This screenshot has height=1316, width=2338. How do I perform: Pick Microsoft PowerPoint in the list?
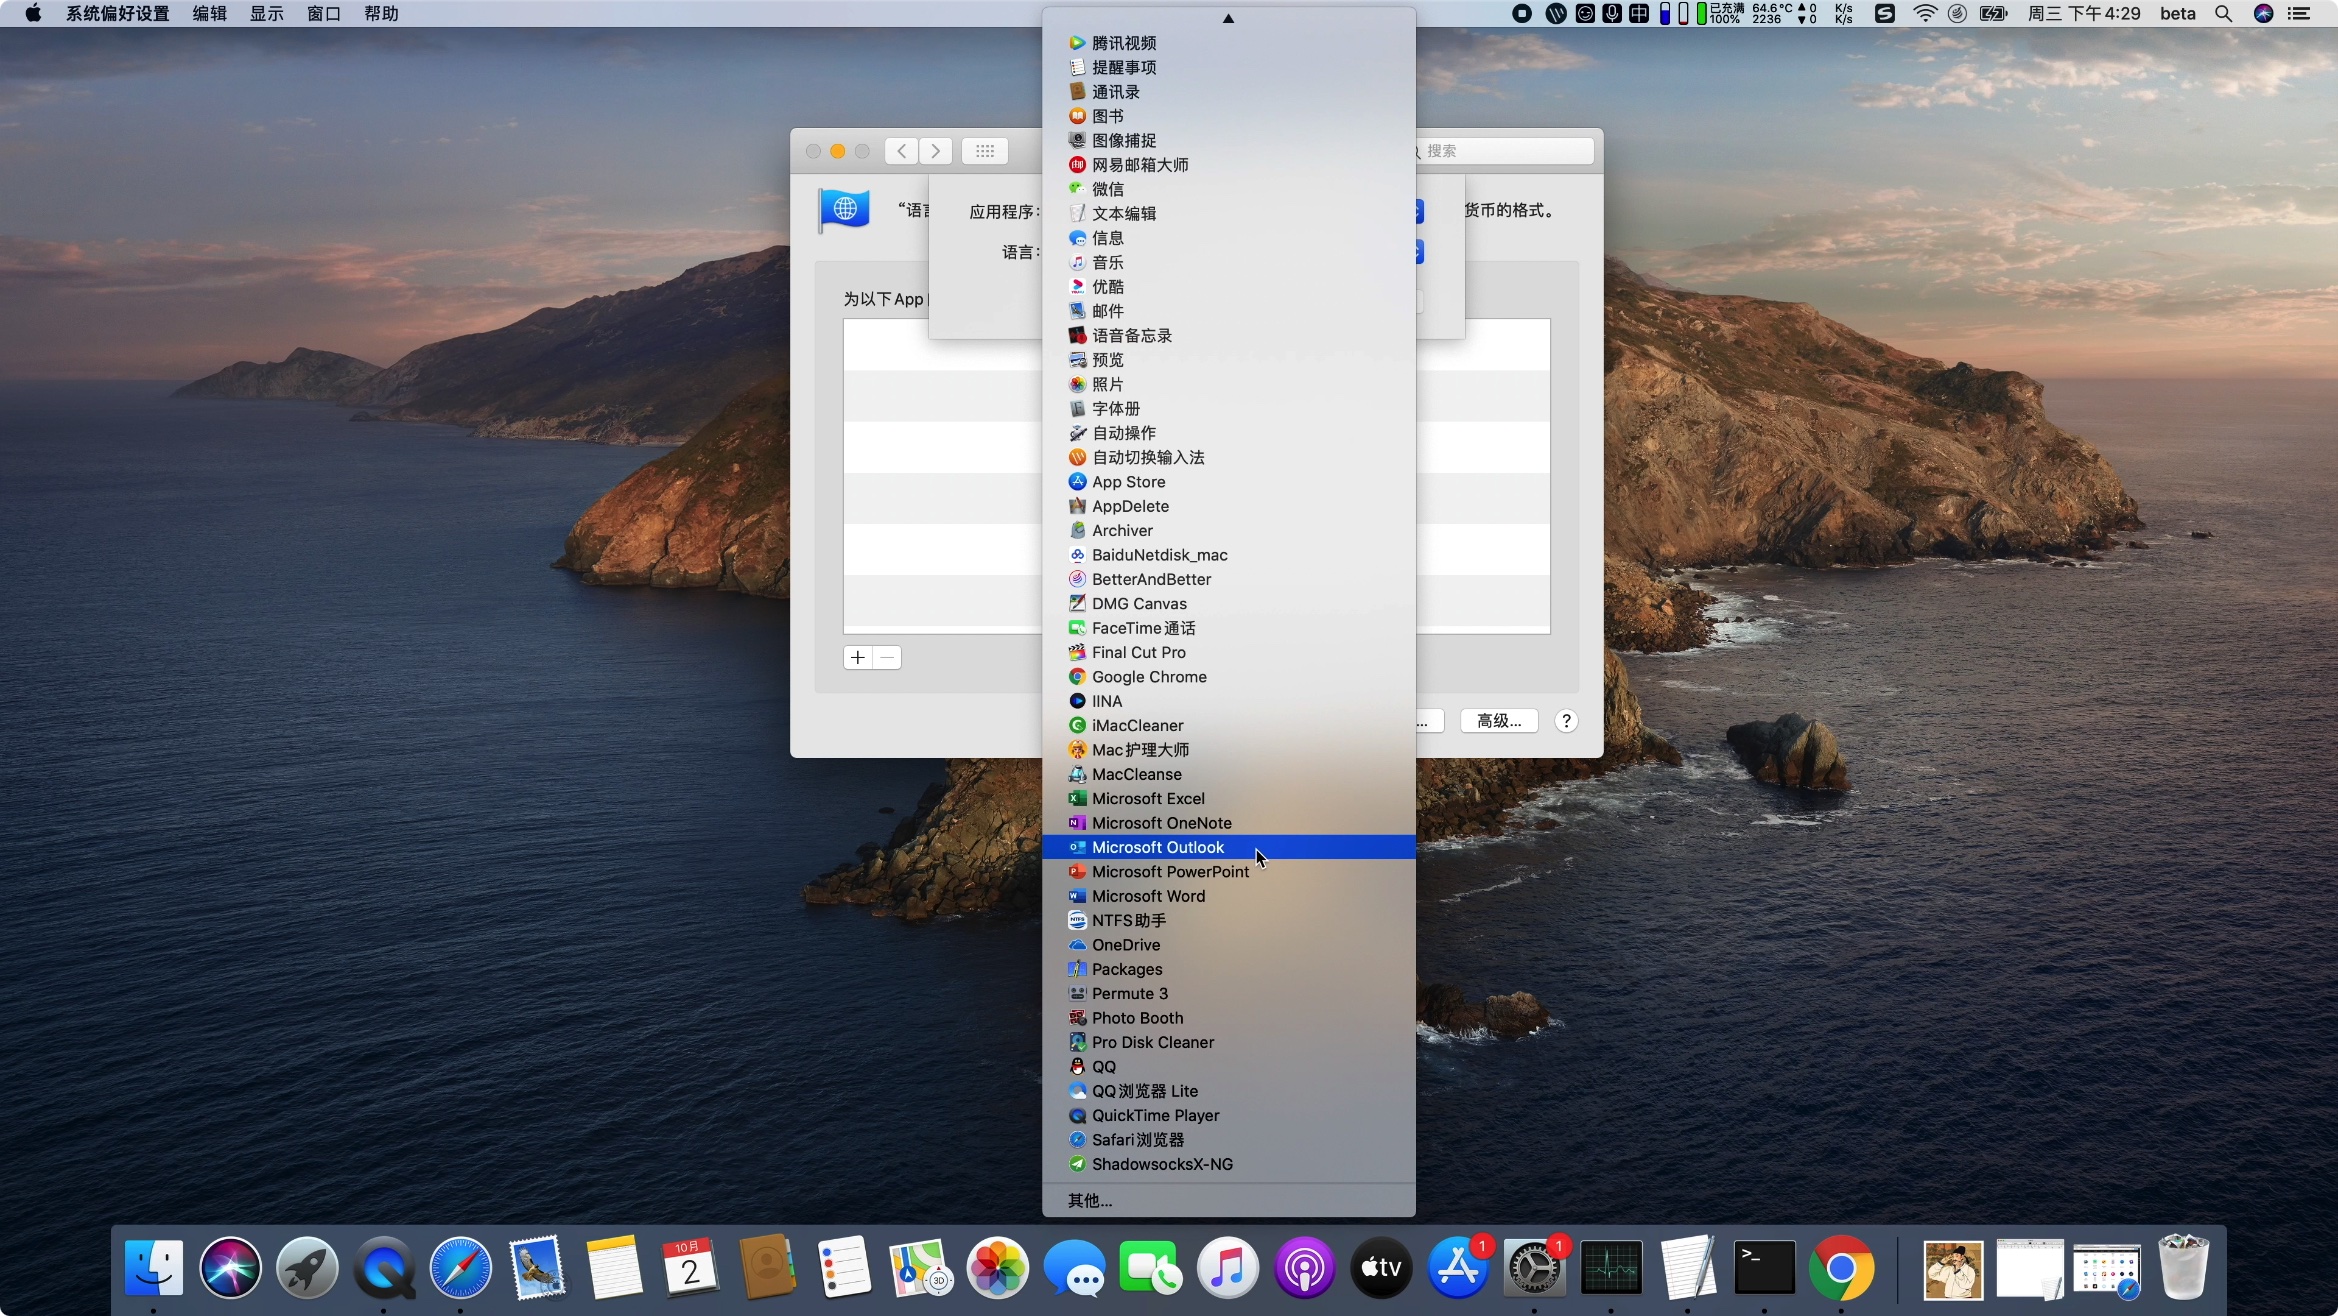click(1228, 872)
